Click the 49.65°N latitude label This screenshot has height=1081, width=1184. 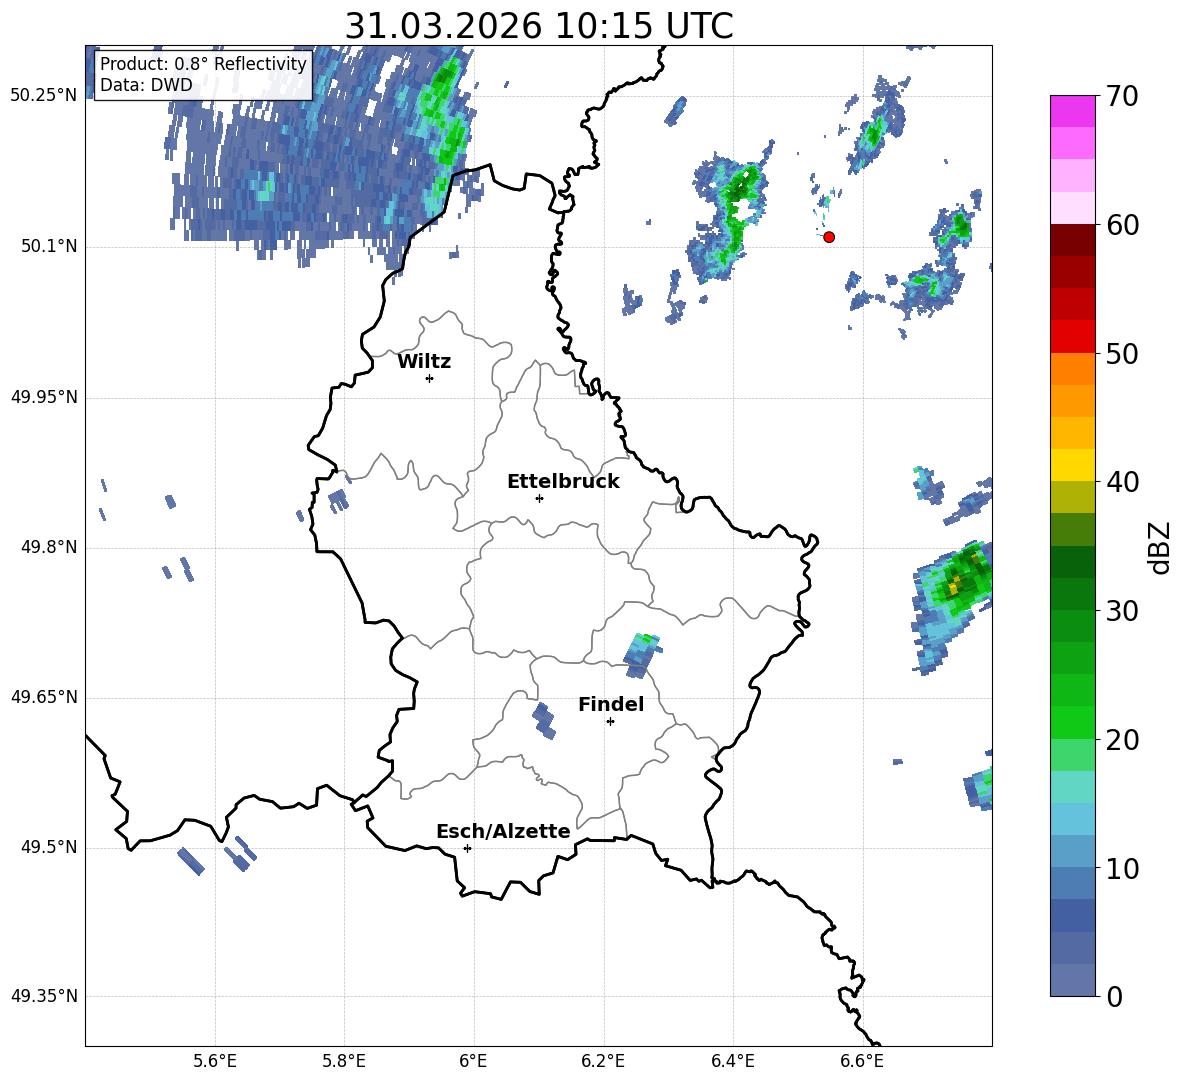point(44,697)
